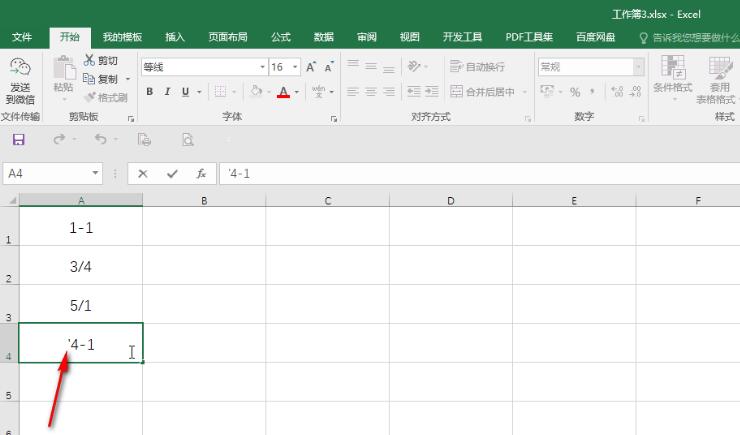Confirm the entry with the checkmark icon

click(x=172, y=173)
